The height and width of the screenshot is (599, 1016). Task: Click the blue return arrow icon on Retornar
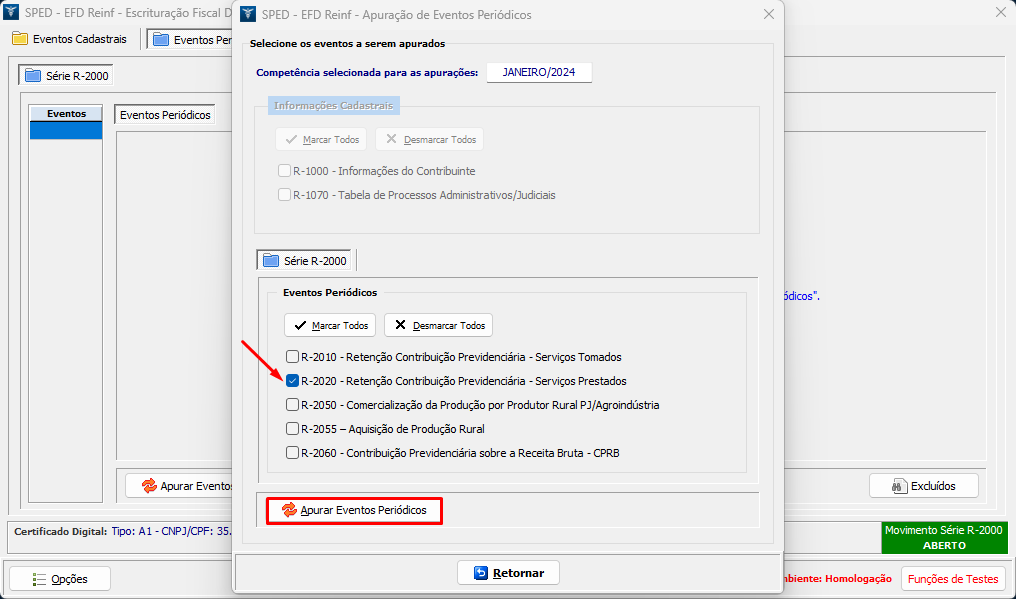(480, 573)
